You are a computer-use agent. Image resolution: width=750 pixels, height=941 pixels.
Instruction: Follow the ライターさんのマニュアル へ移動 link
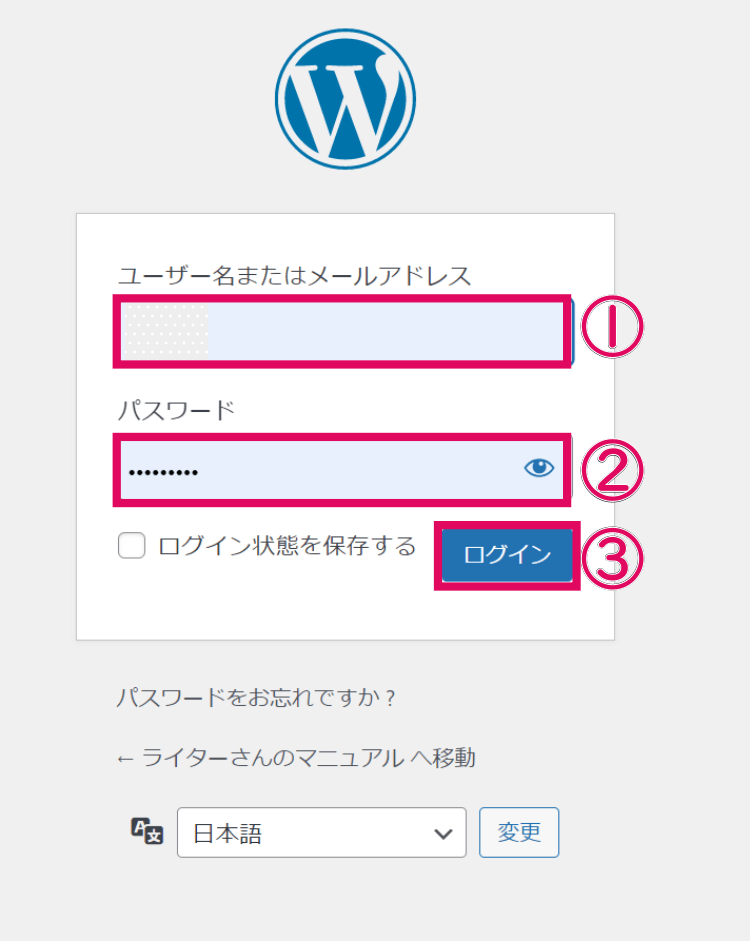[x=305, y=758]
